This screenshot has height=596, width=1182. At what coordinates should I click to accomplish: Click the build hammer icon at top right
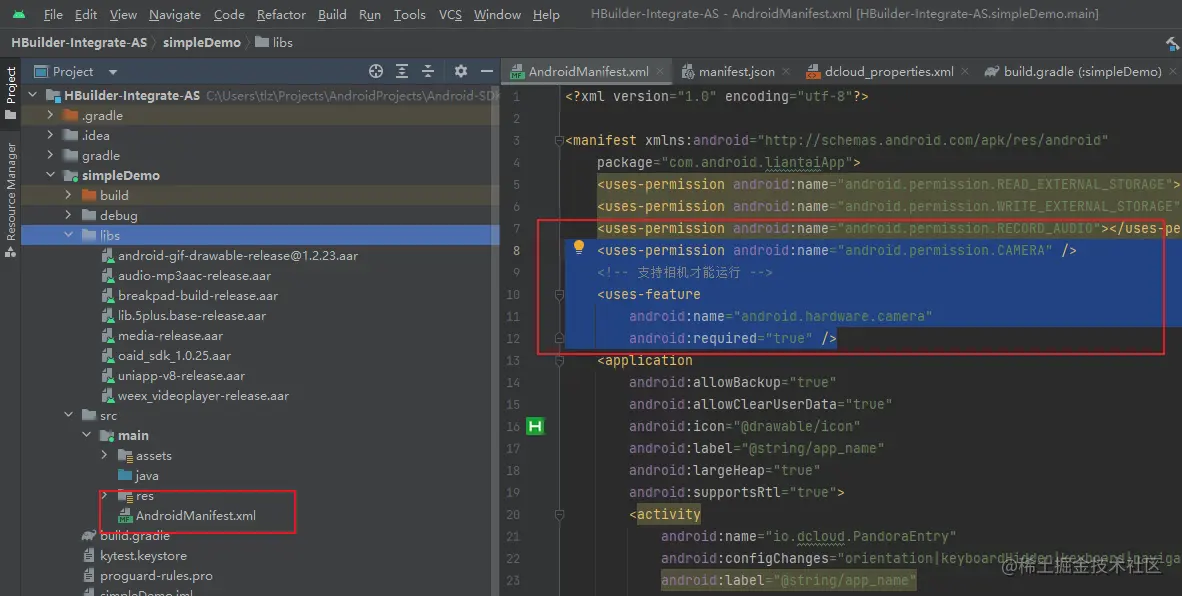[1173, 44]
